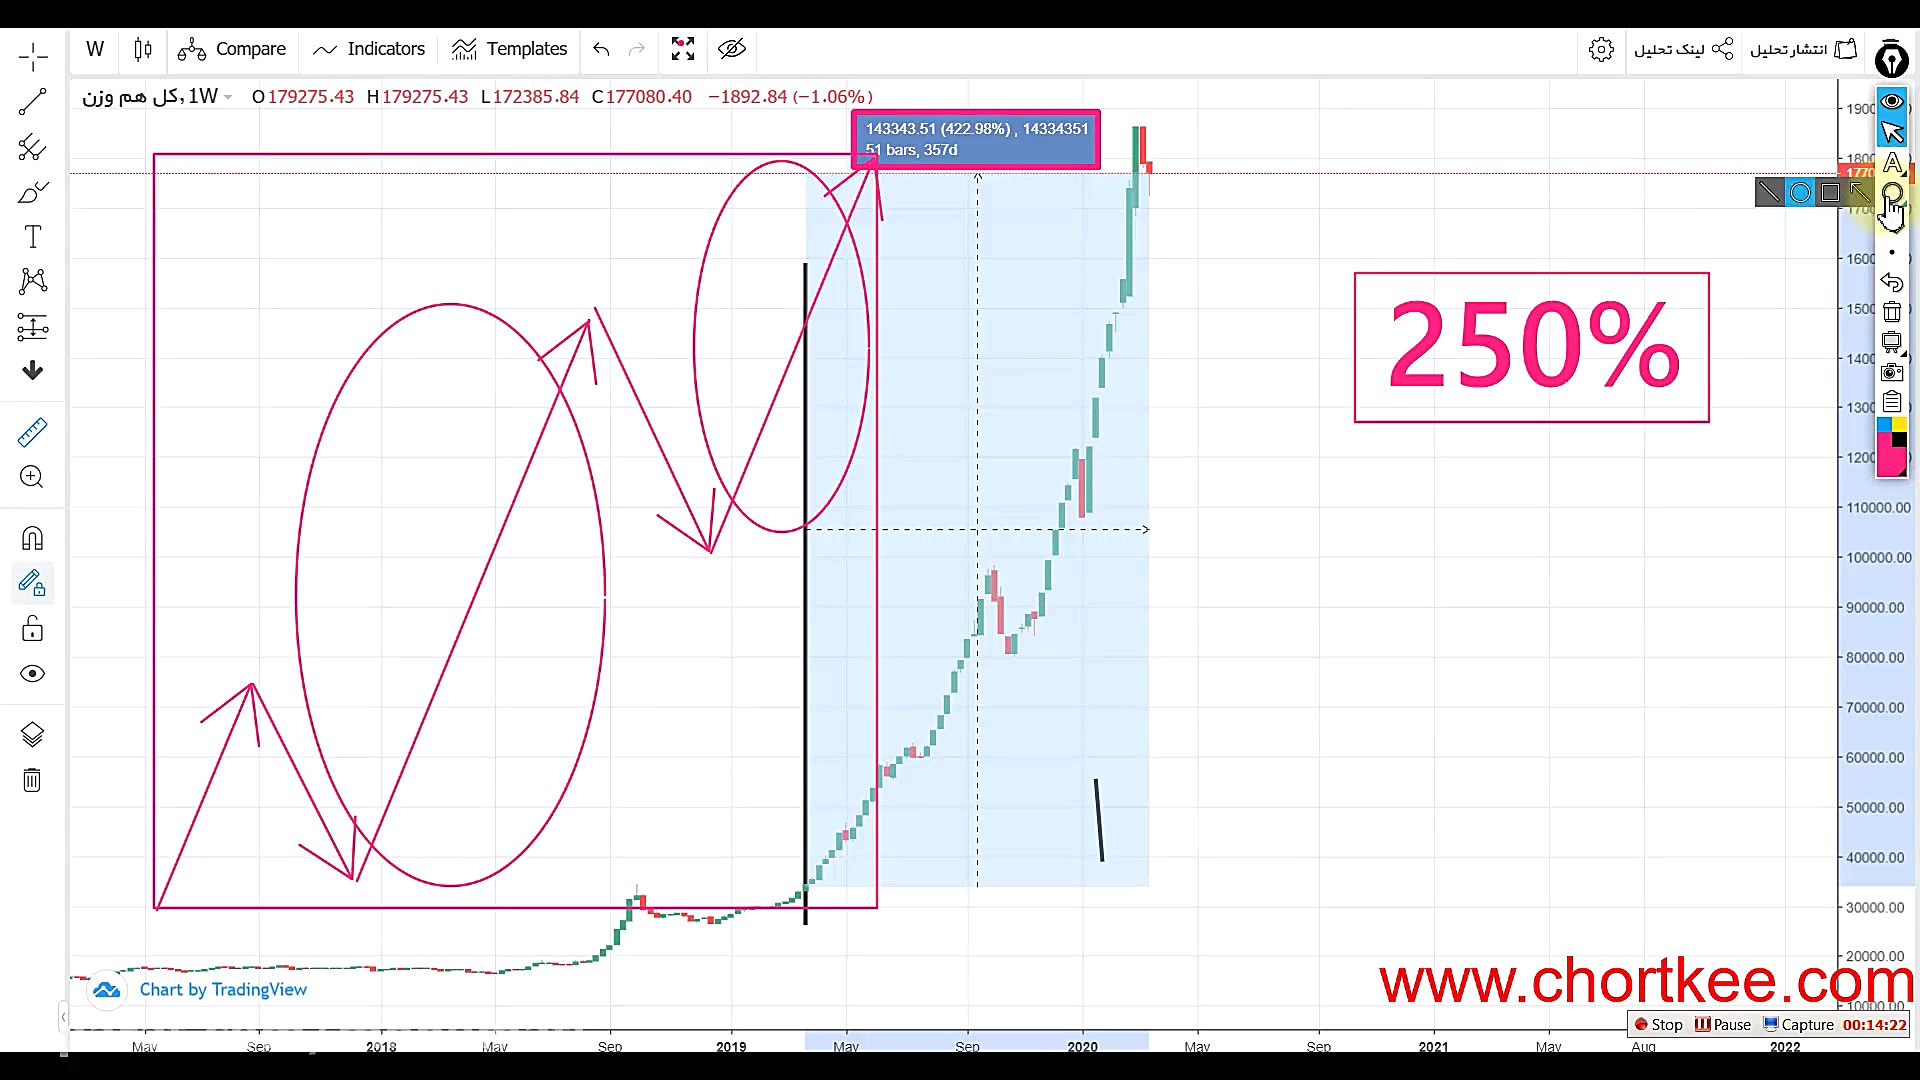
Task: Open the Fibonacci pitchfork tool
Action: 32,148
